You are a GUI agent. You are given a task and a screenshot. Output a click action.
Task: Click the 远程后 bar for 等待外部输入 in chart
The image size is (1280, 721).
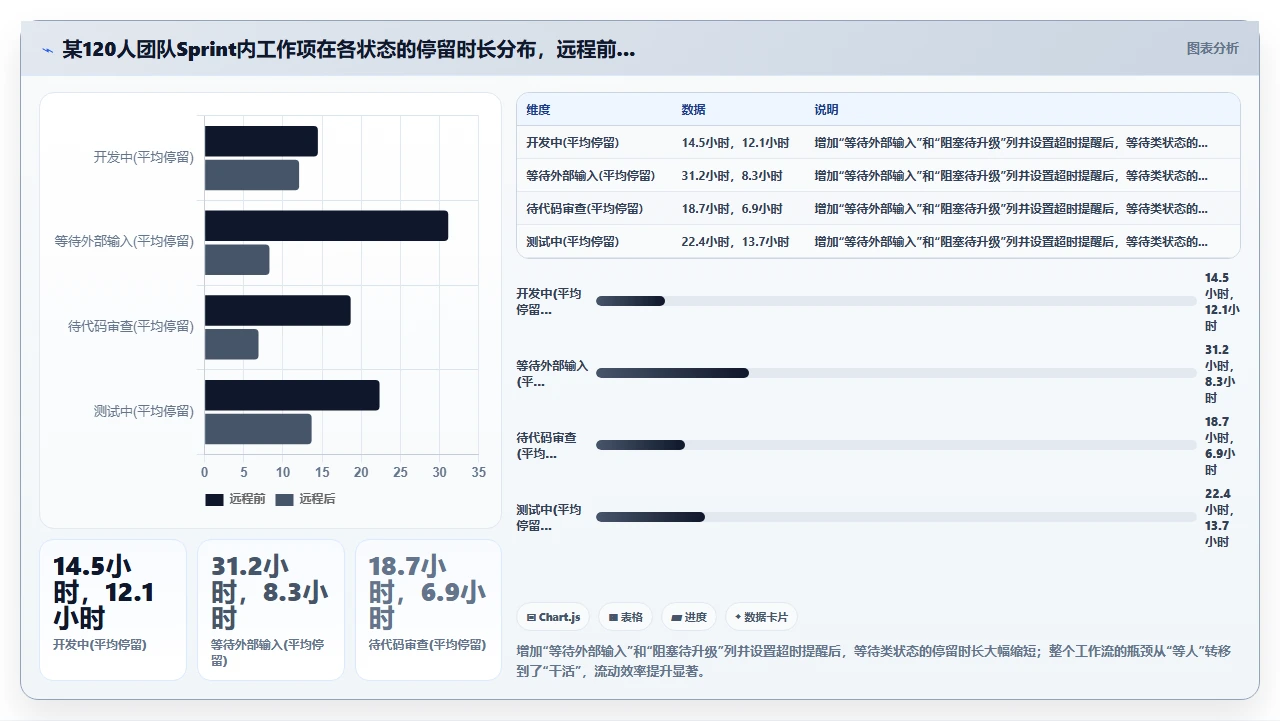[x=237, y=260]
